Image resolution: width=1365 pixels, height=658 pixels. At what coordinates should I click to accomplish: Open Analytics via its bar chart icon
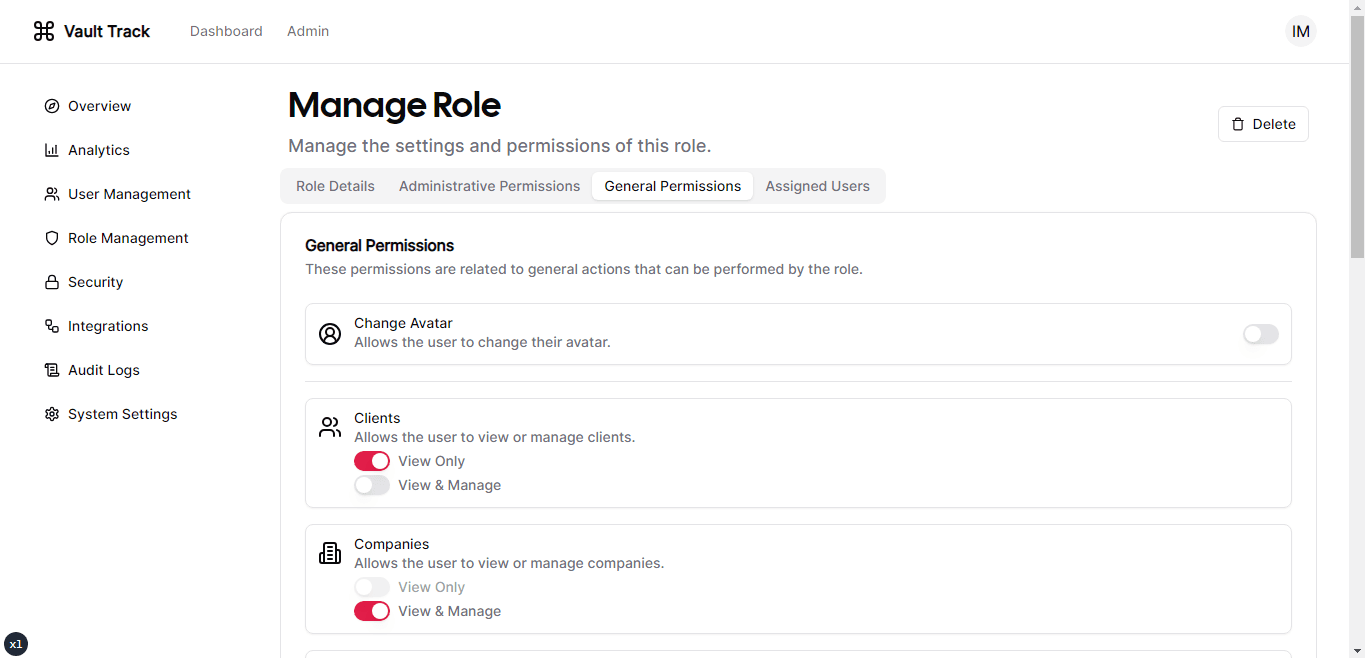(52, 150)
